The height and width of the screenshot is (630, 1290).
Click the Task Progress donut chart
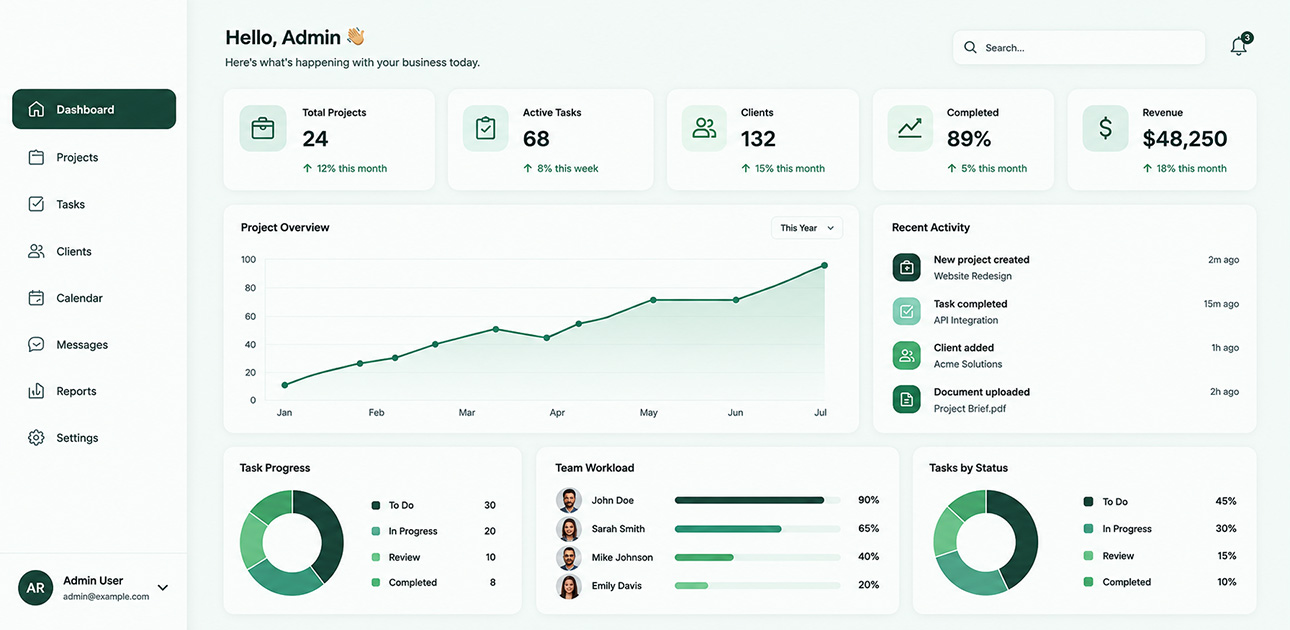point(292,543)
